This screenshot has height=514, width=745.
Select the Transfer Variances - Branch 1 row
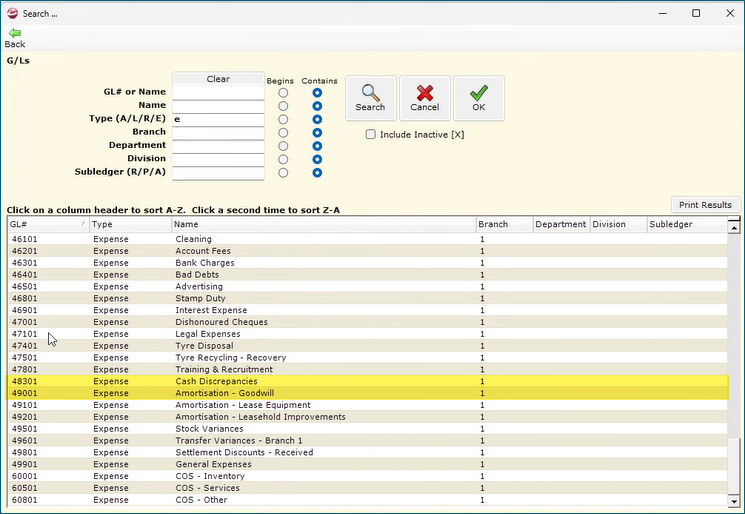(368, 441)
